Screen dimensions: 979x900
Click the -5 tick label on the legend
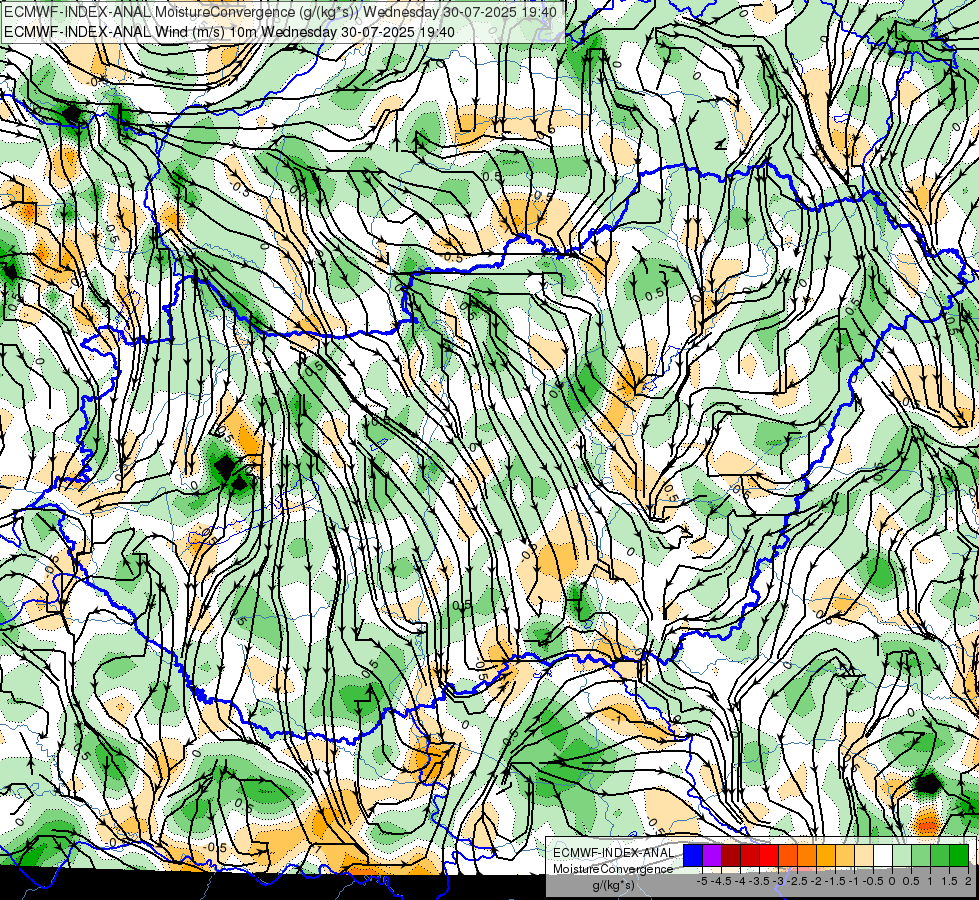click(x=702, y=881)
